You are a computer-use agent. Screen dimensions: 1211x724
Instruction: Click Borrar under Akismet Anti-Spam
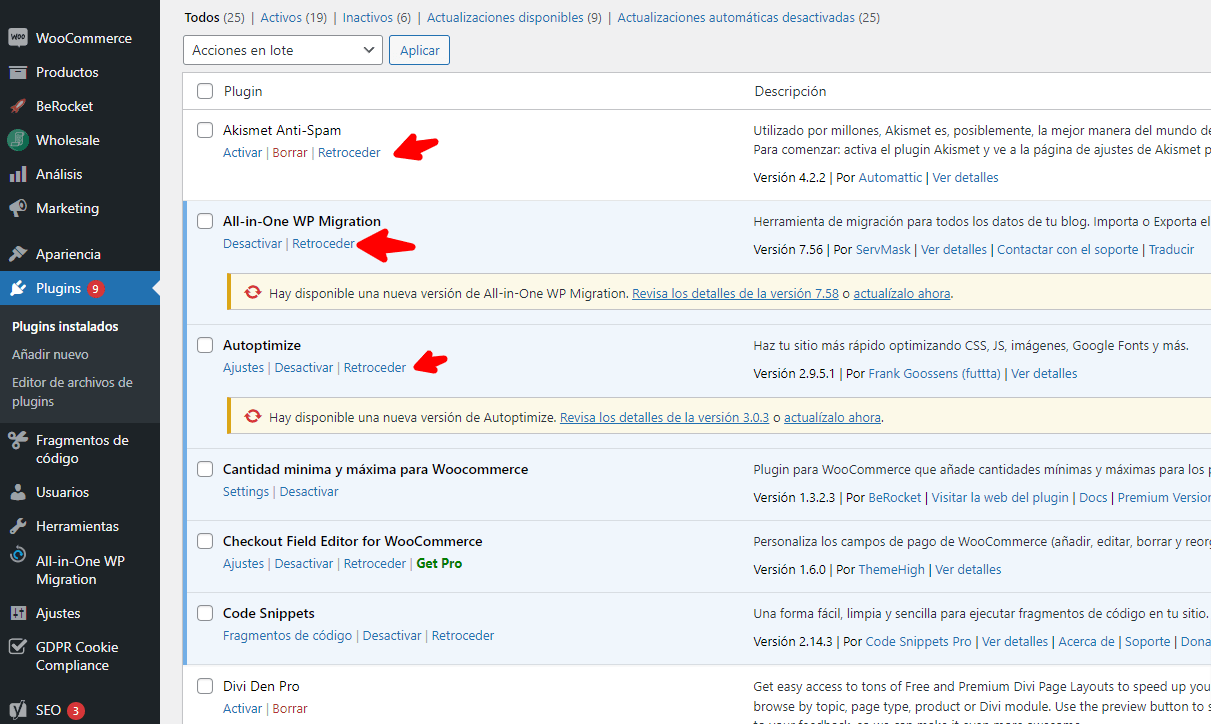pyautogui.click(x=290, y=153)
